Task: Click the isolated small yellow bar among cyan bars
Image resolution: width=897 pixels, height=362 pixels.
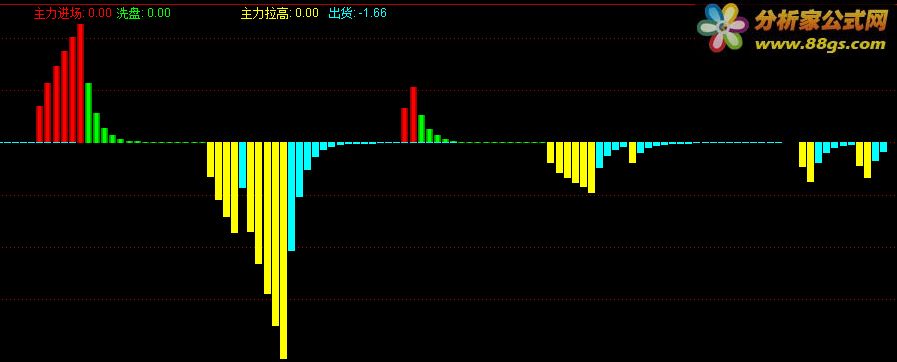Action: click(x=632, y=153)
